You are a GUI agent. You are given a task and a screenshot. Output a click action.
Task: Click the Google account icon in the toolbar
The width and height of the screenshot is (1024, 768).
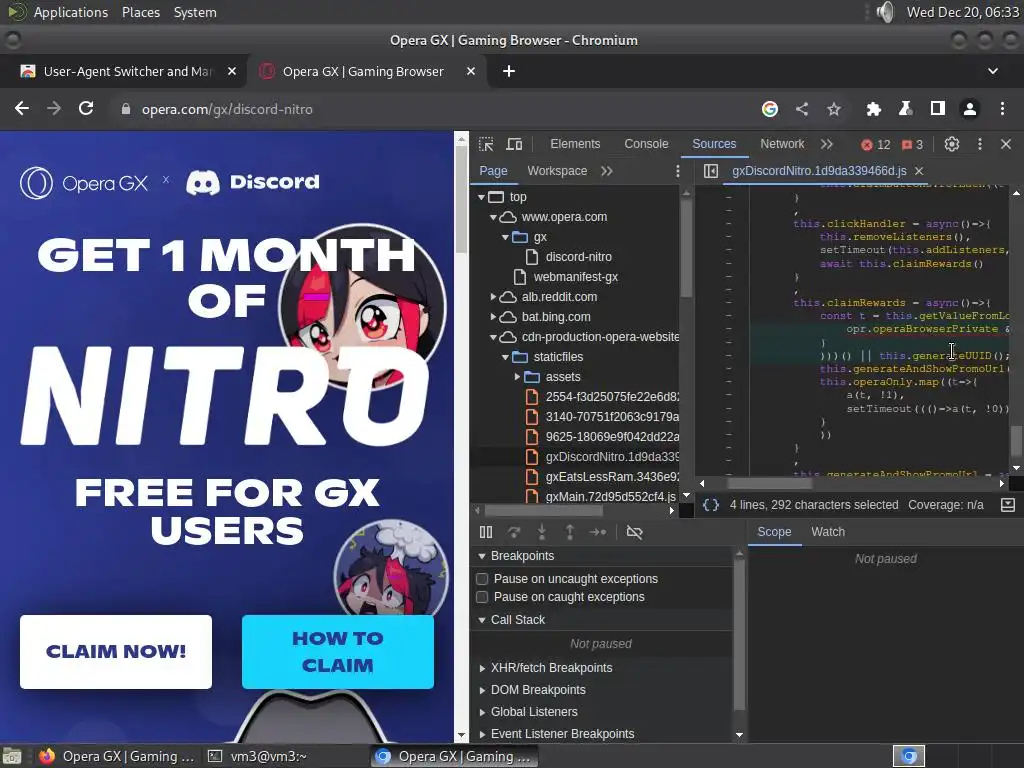(770, 109)
